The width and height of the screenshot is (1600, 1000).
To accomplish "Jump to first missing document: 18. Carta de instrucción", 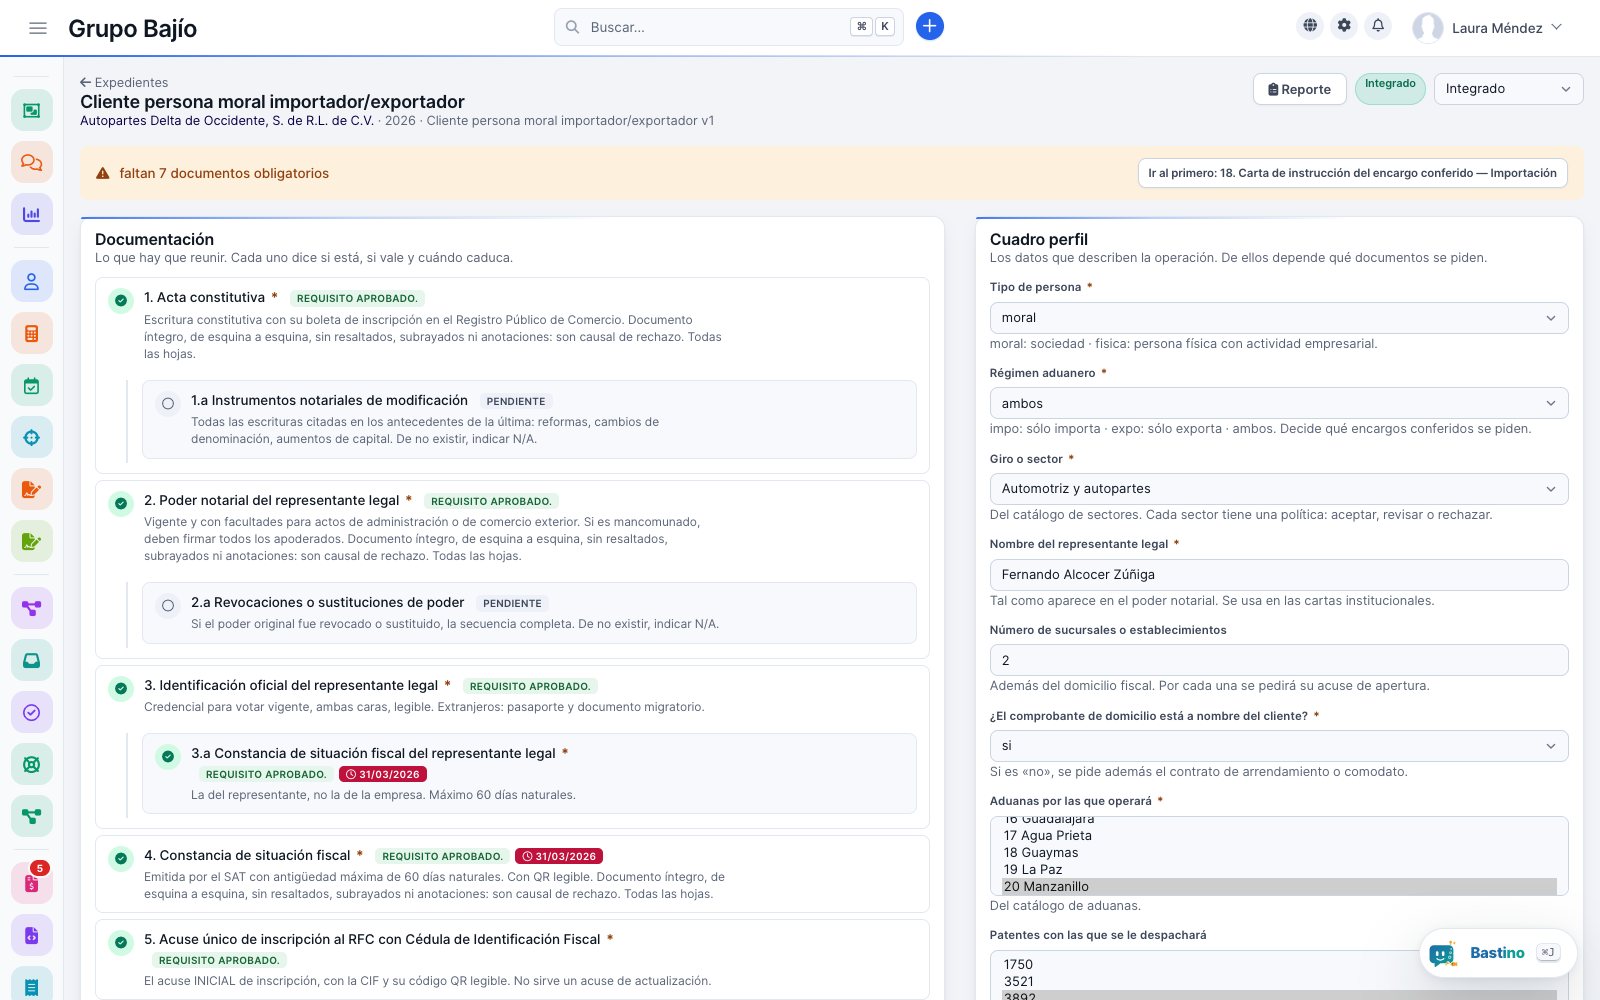I will 1352,173.
